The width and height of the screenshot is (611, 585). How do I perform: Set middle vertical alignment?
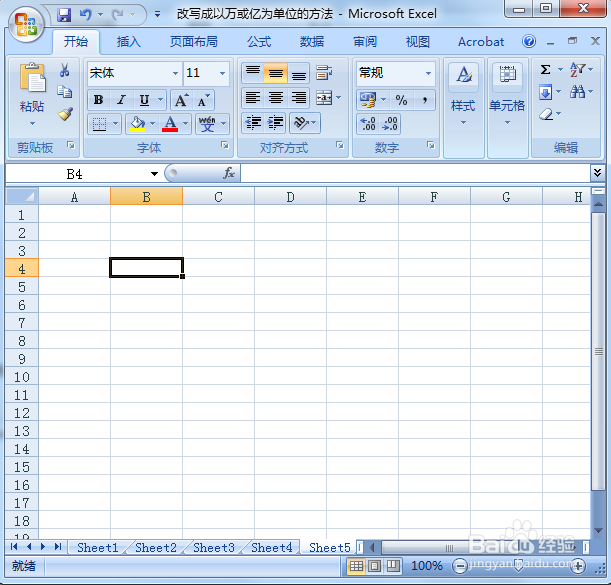(x=275, y=72)
